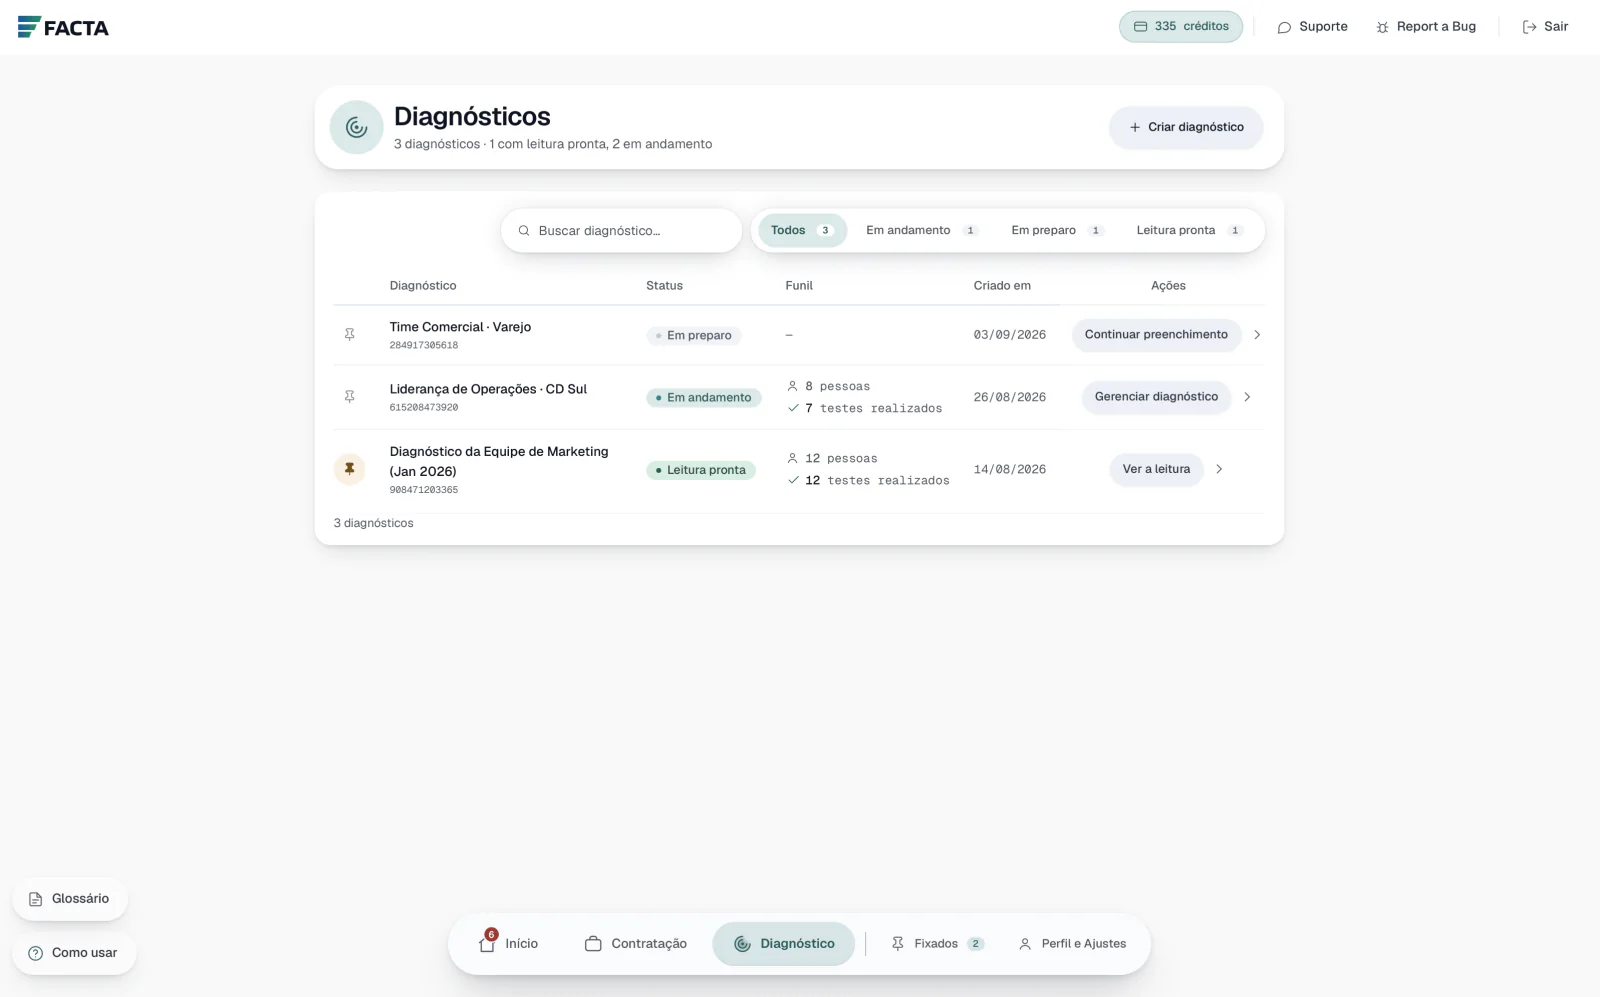The width and height of the screenshot is (1600, 997).
Task: Click the FACTA logo
Action: [x=63, y=27]
